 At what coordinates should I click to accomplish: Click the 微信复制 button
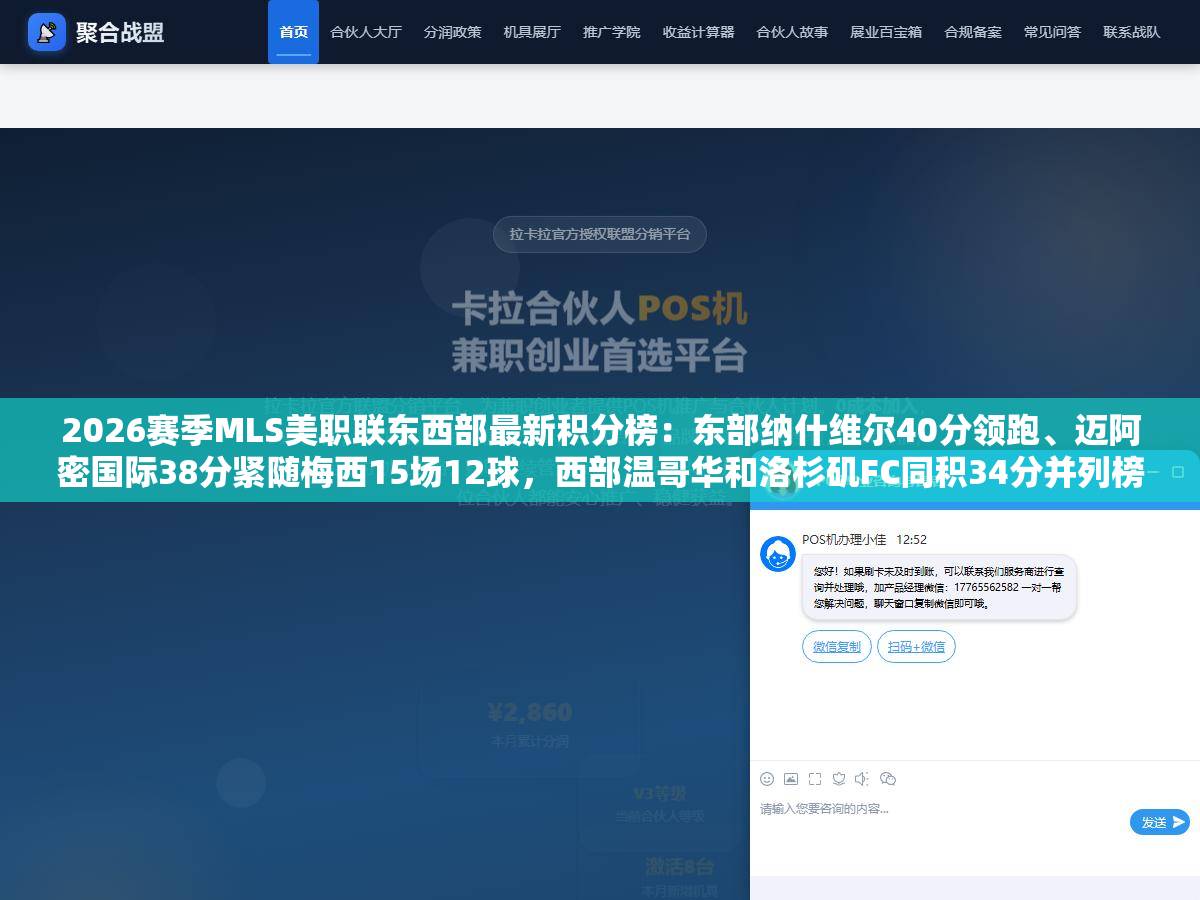[837, 647]
